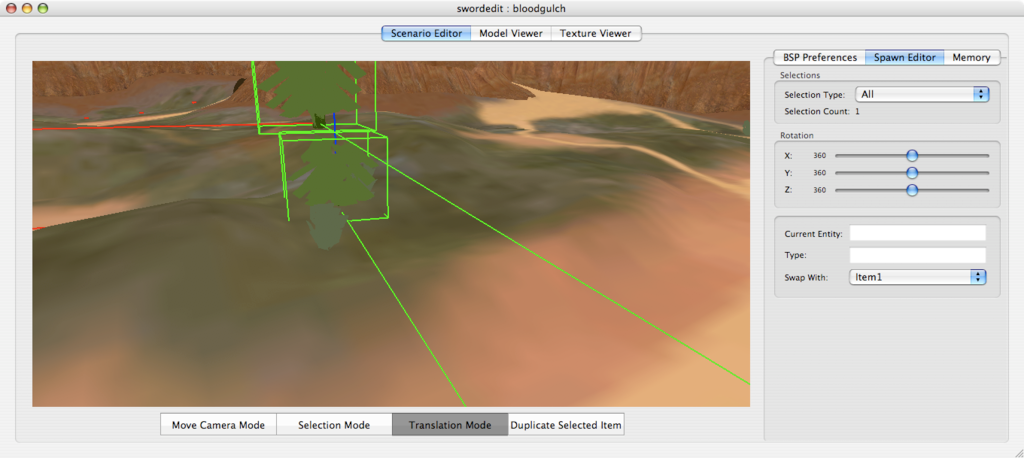Screen dimensions: 1024x458
Task: Open the Memory tab
Action: click(971, 57)
